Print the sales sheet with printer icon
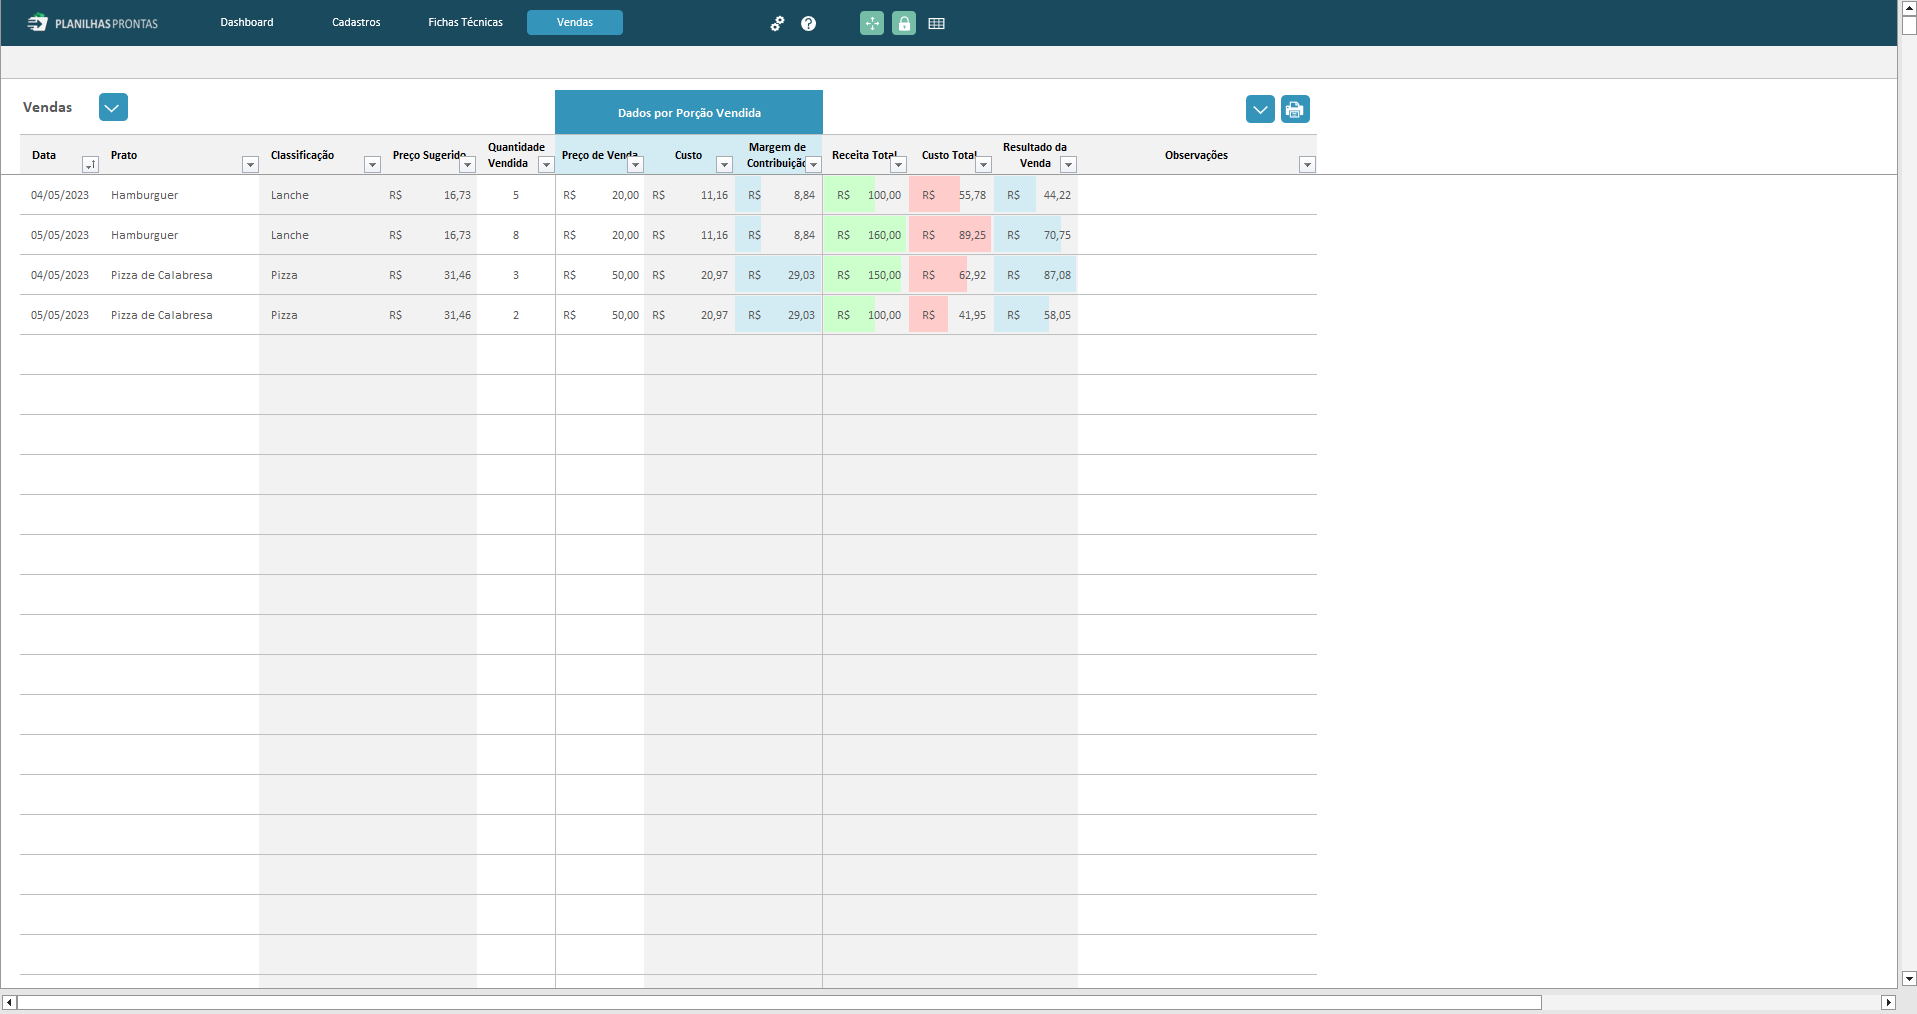 1295,109
